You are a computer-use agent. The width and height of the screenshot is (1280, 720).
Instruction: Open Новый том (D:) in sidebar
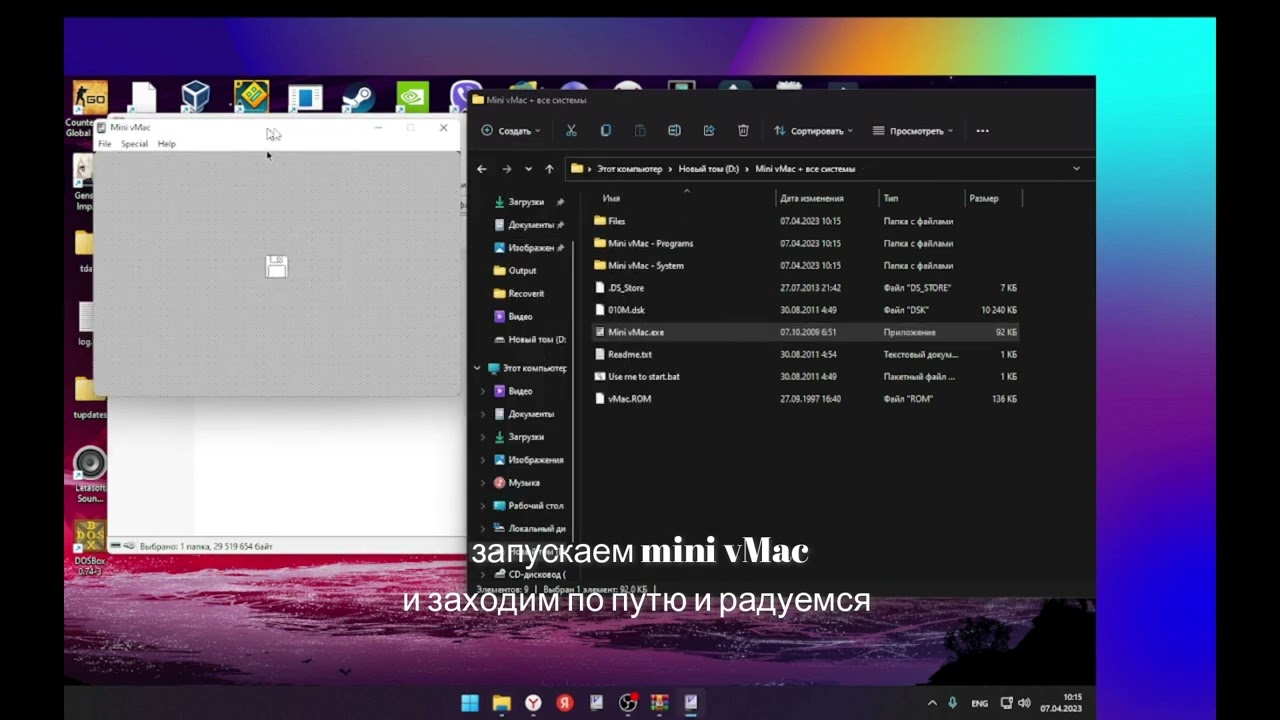[x=530, y=340]
